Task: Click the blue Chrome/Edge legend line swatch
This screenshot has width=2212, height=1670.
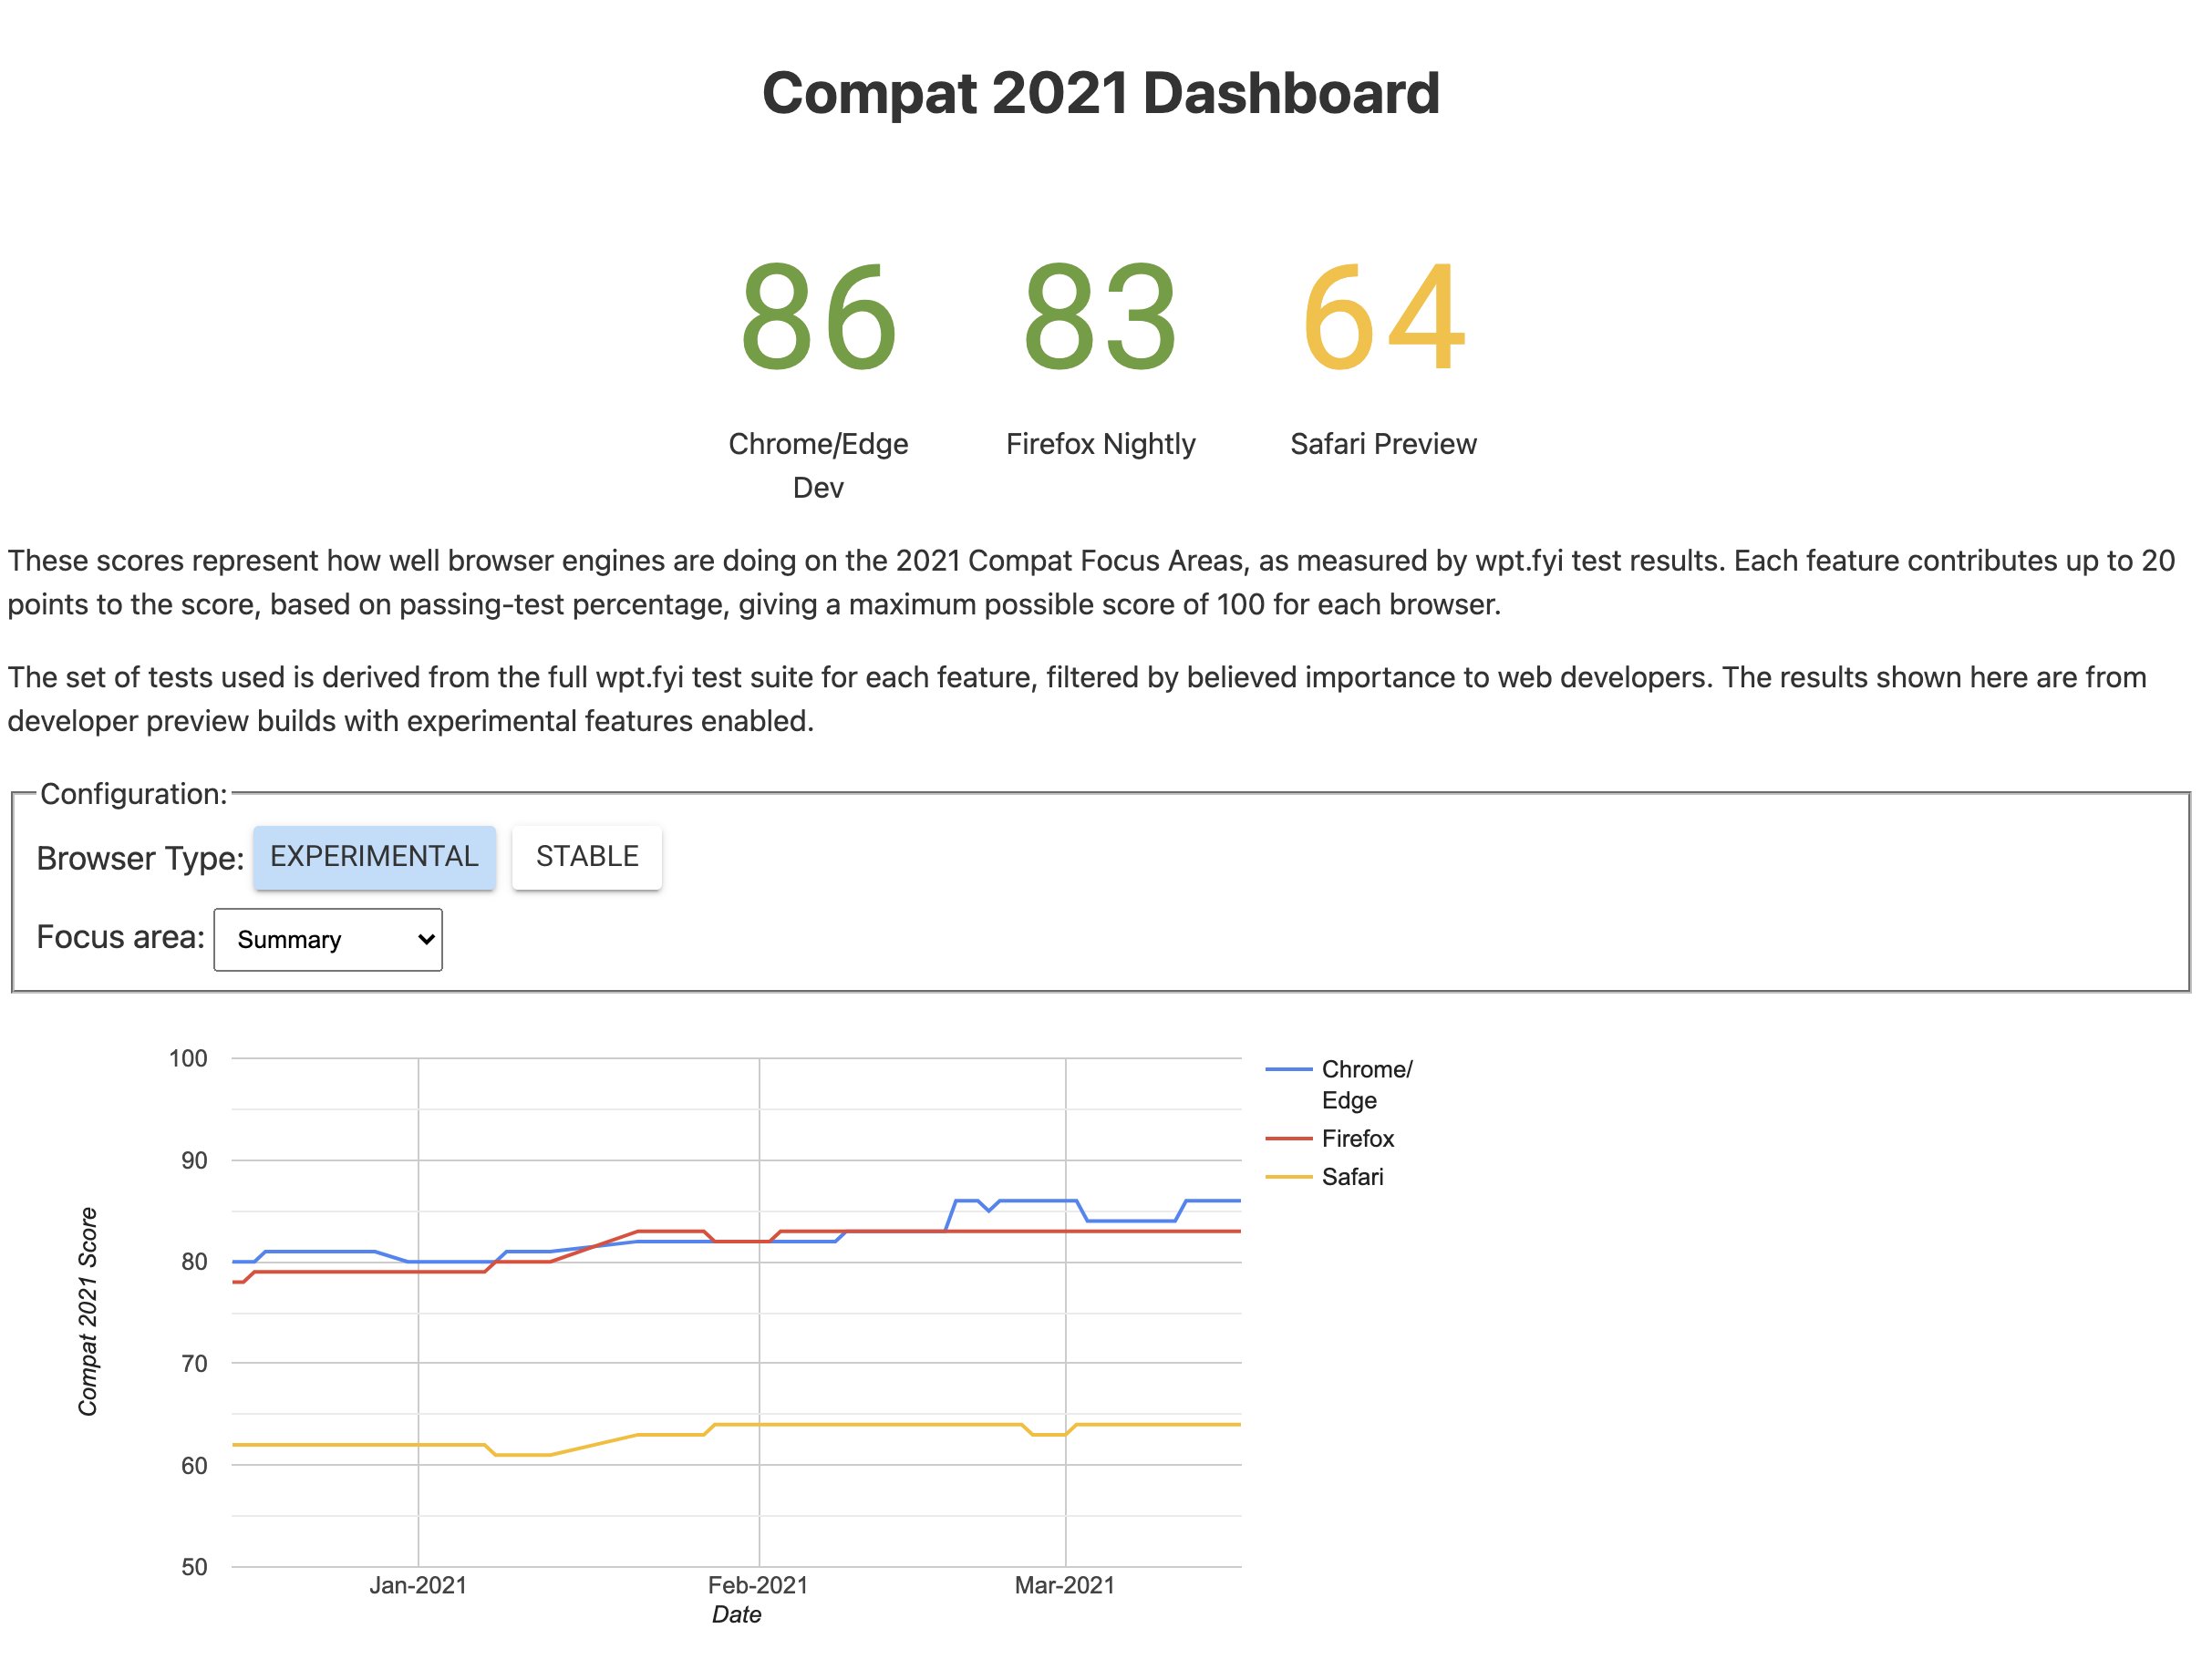Action: tap(1288, 1069)
